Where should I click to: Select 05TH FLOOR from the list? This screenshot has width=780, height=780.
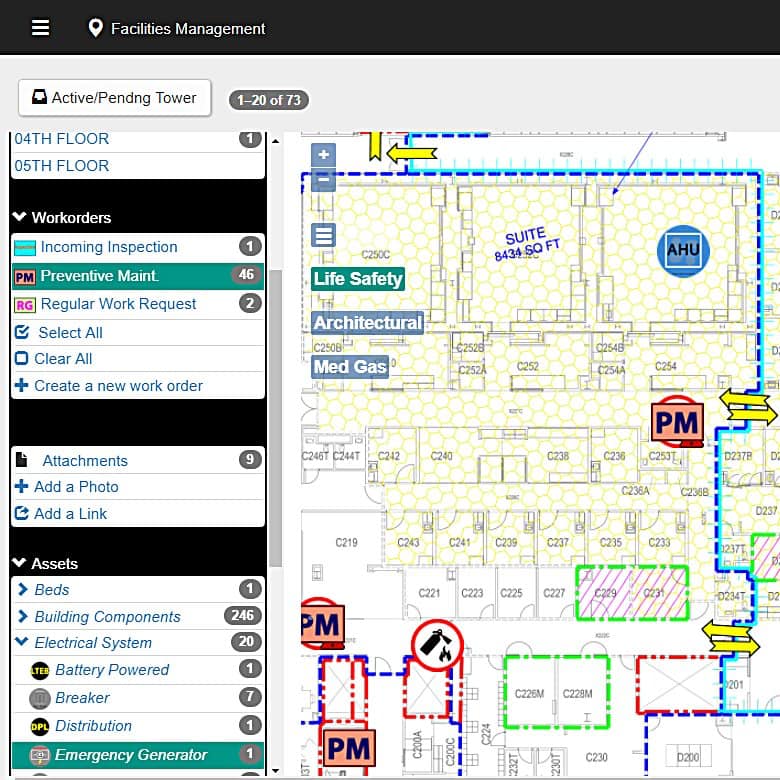138,166
